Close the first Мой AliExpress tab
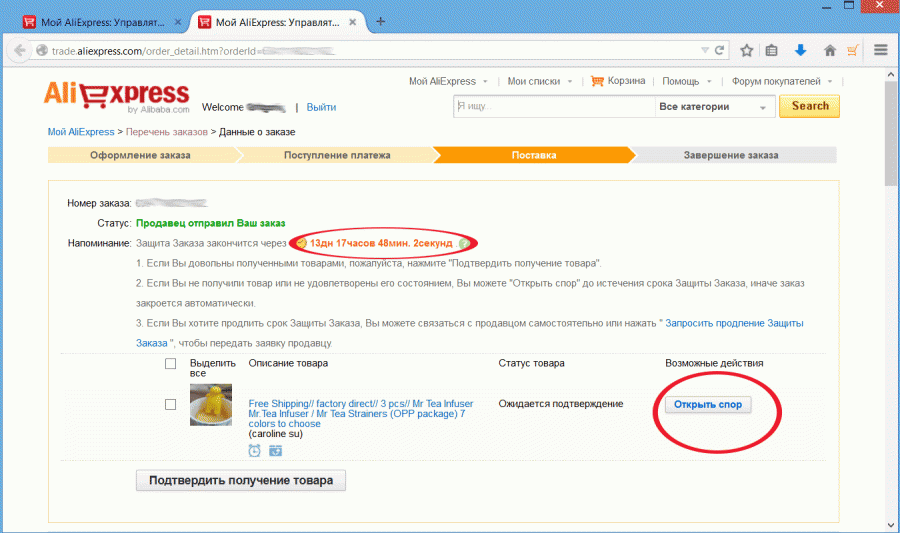Viewport: 900px width, 533px height. 177,22
